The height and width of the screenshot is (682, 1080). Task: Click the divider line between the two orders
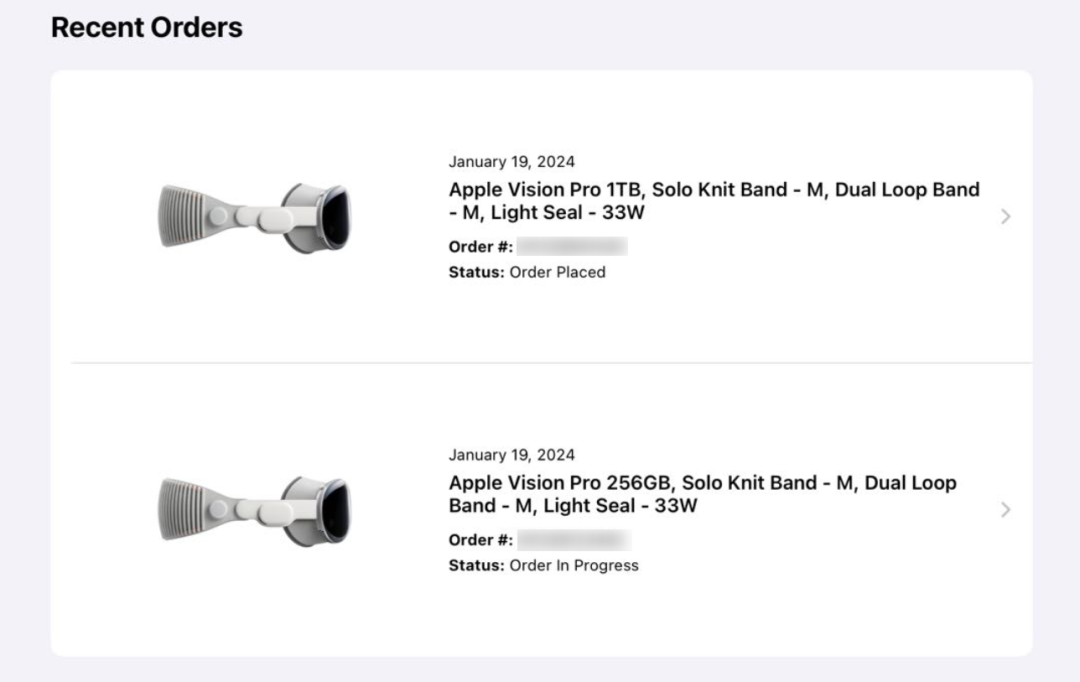(x=550, y=362)
